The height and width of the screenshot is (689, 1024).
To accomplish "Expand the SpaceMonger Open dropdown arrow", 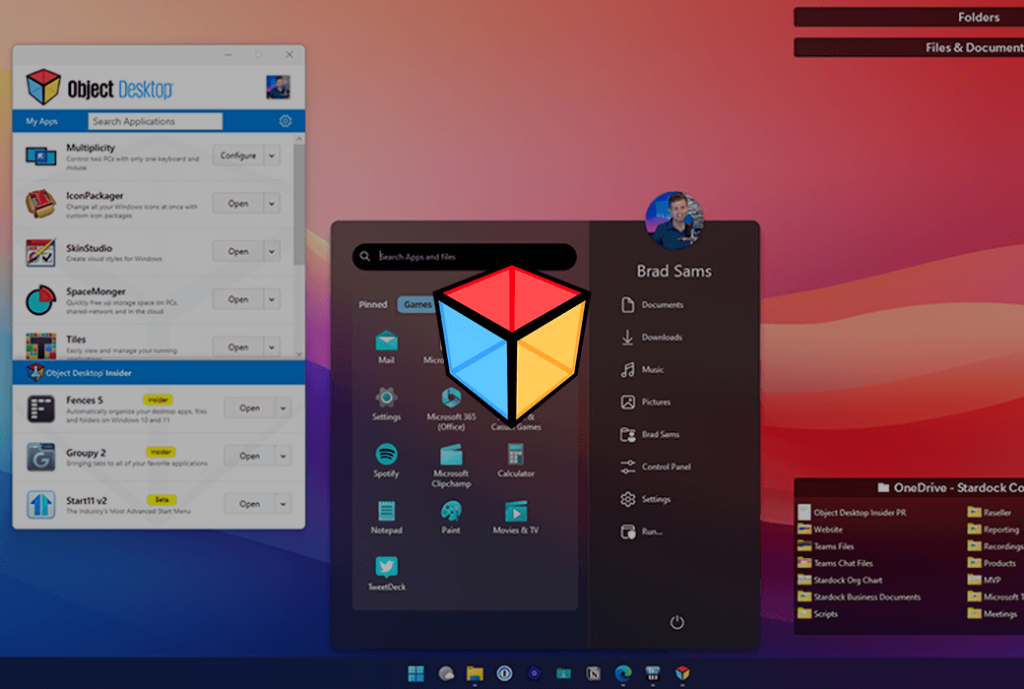I will point(272,299).
